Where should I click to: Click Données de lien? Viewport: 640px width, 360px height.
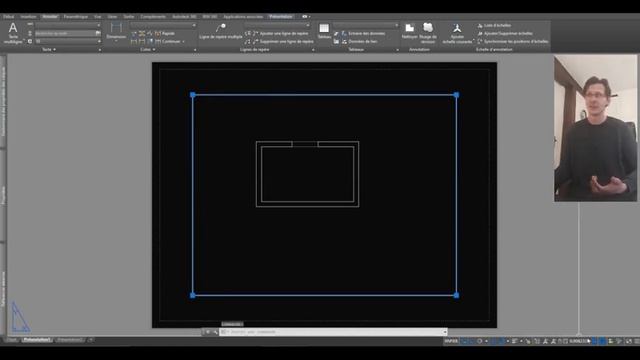[359, 41]
